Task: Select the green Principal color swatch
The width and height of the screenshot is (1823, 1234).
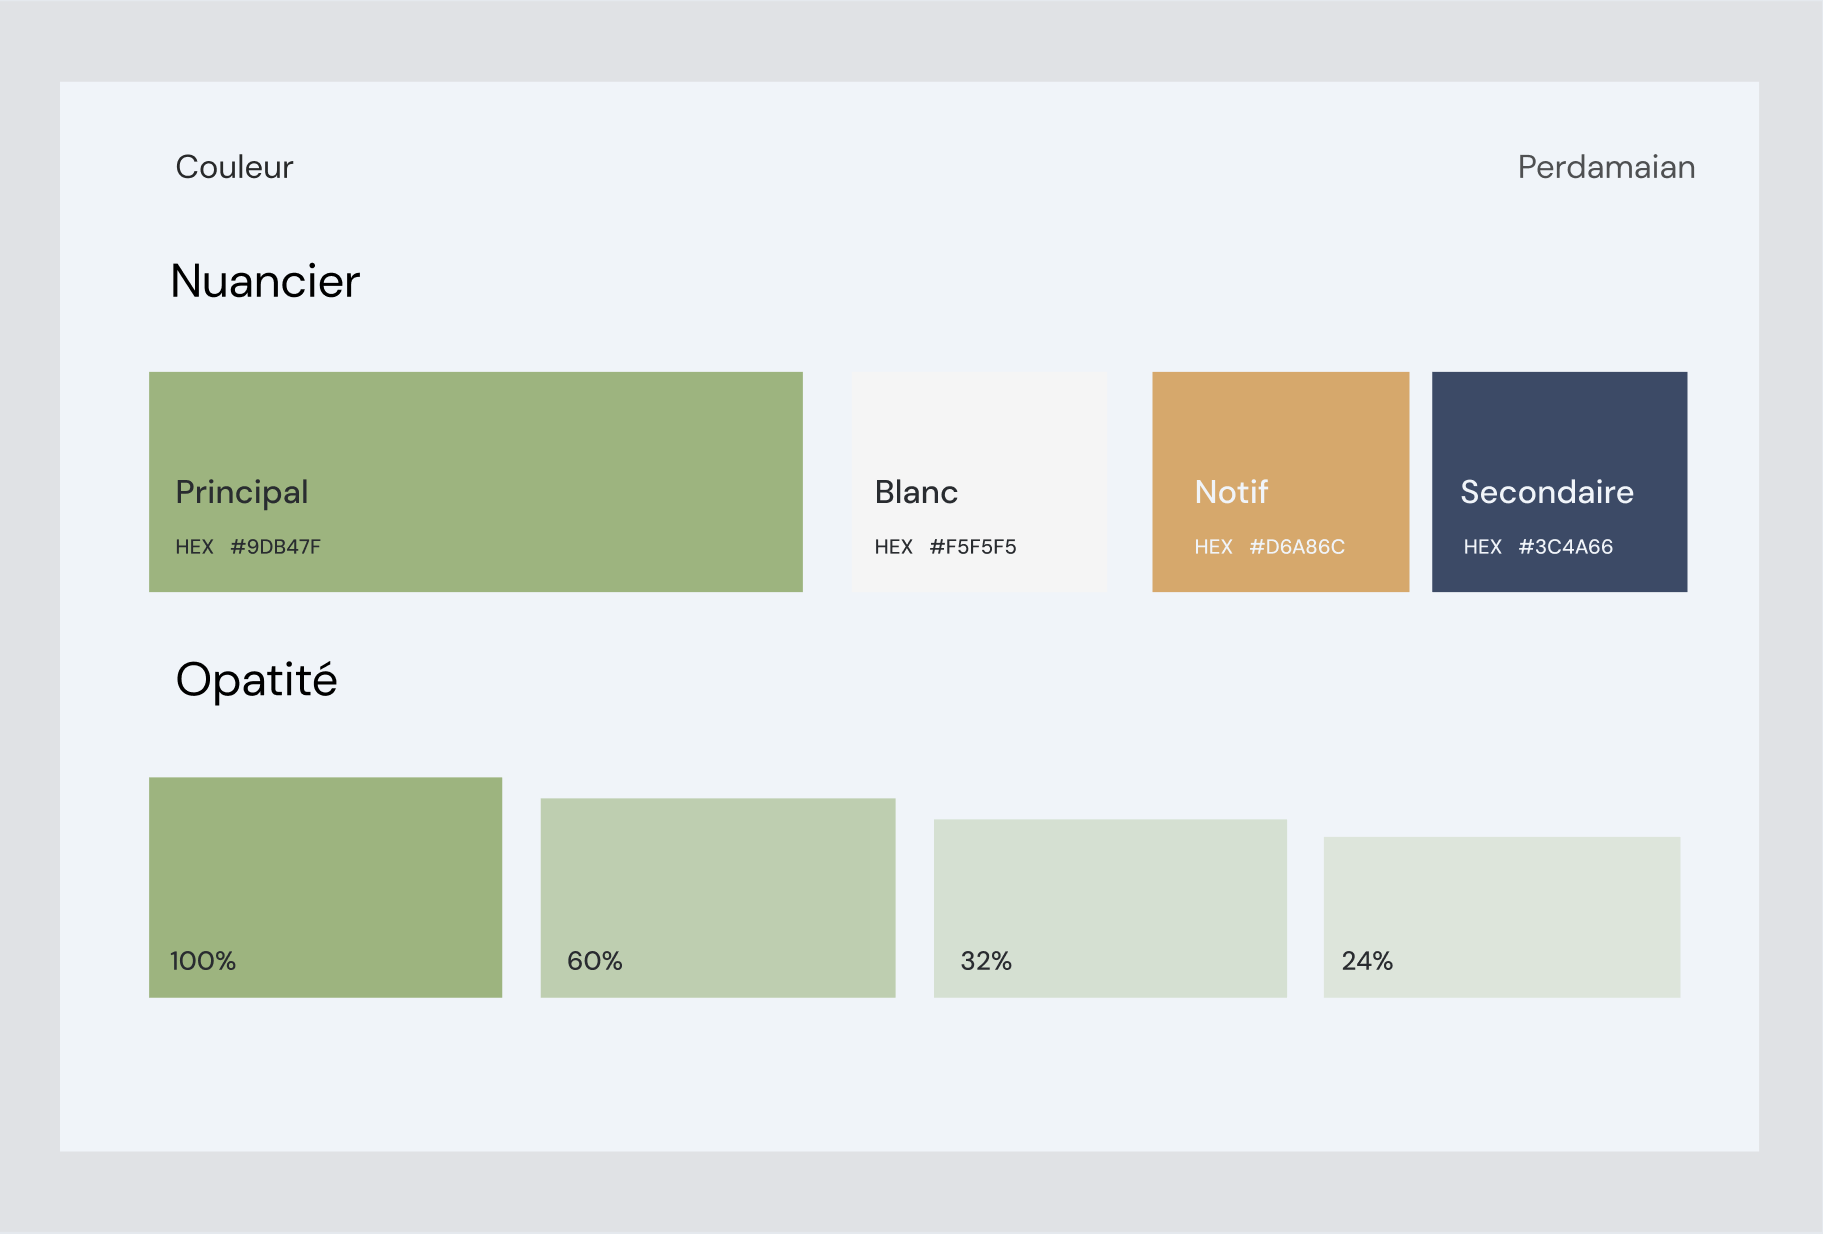Action: click(476, 482)
